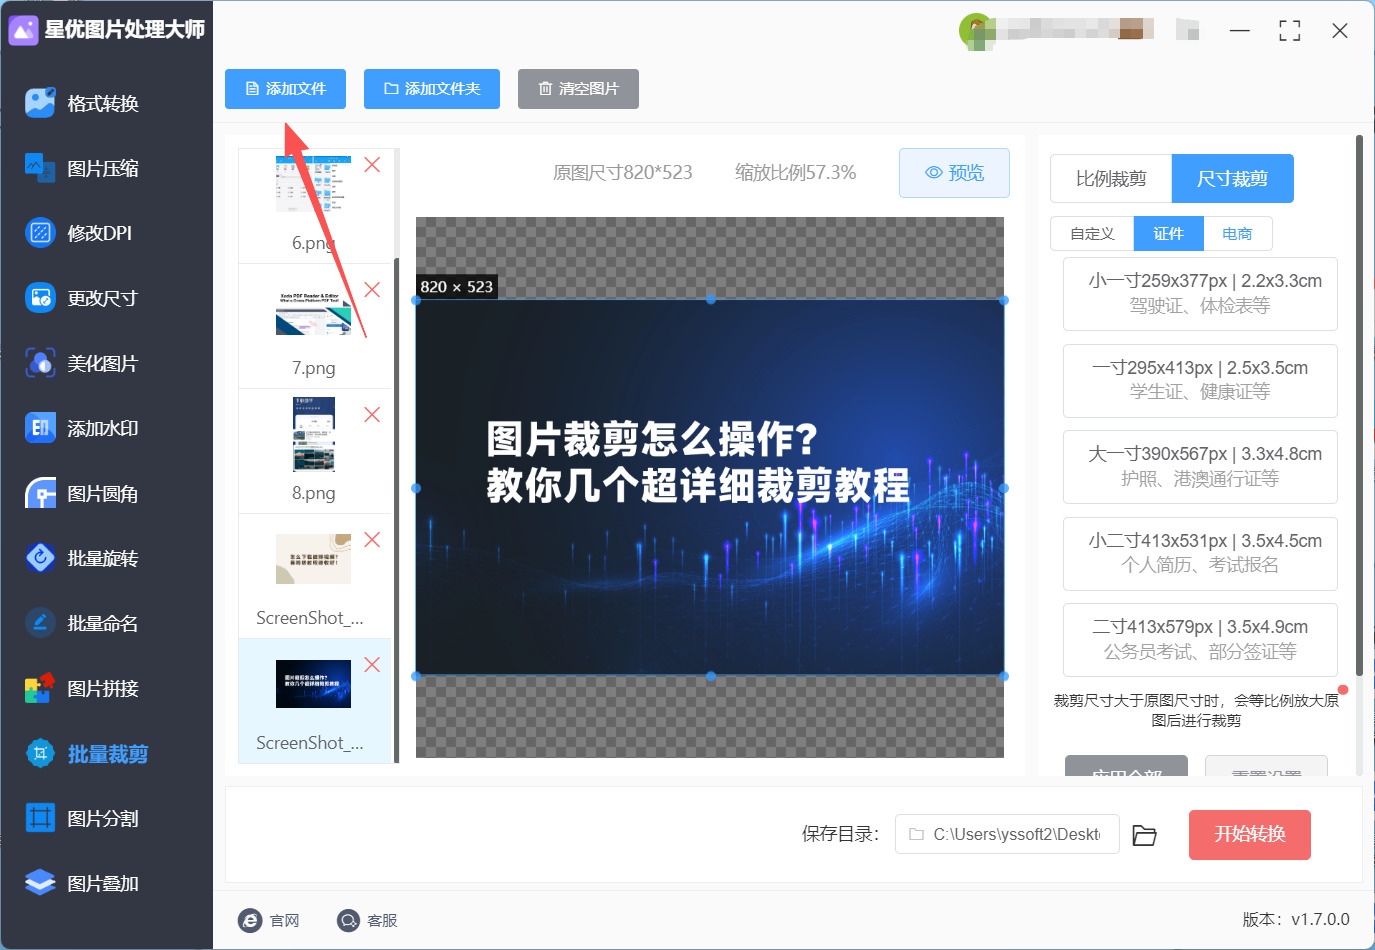Click the 原图尺寸820*523 label
The width and height of the screenshot is (1375, 950).
[623, 173]
